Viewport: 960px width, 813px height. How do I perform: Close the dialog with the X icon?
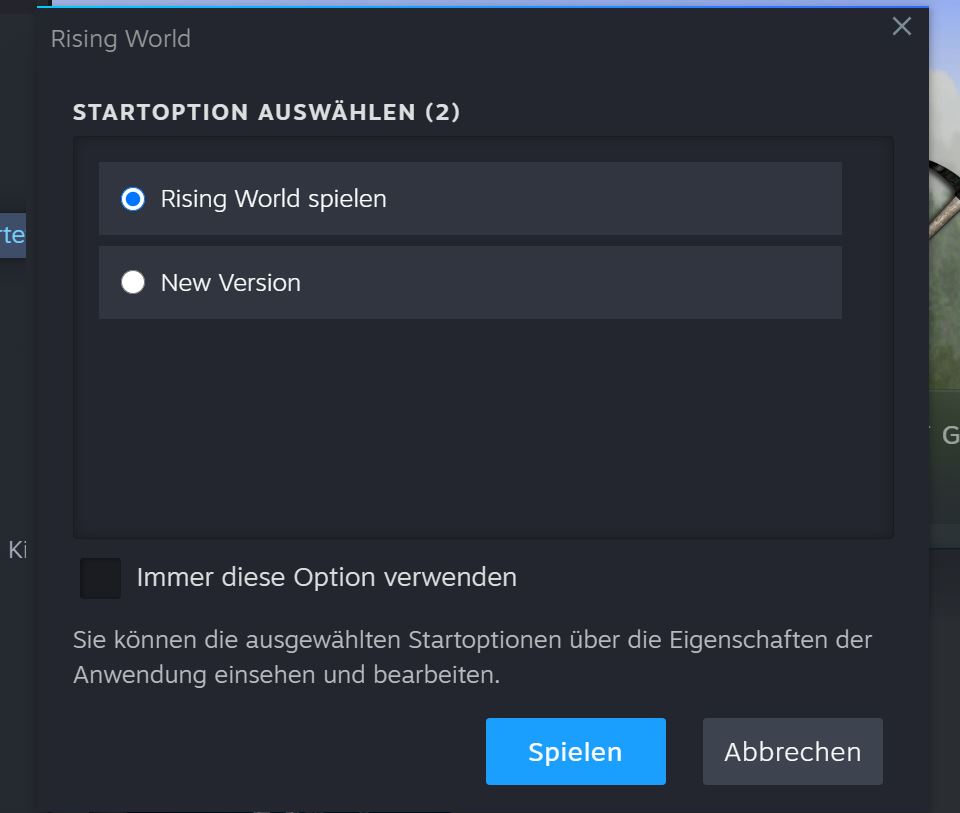coord(901,27)
